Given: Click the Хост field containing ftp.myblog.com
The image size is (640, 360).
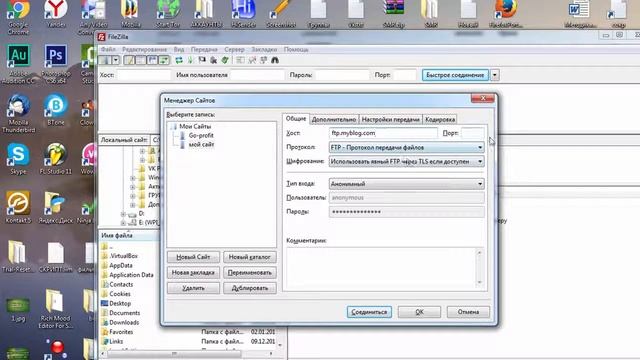Looking at the screenshot, I should (x=383, y=133).
